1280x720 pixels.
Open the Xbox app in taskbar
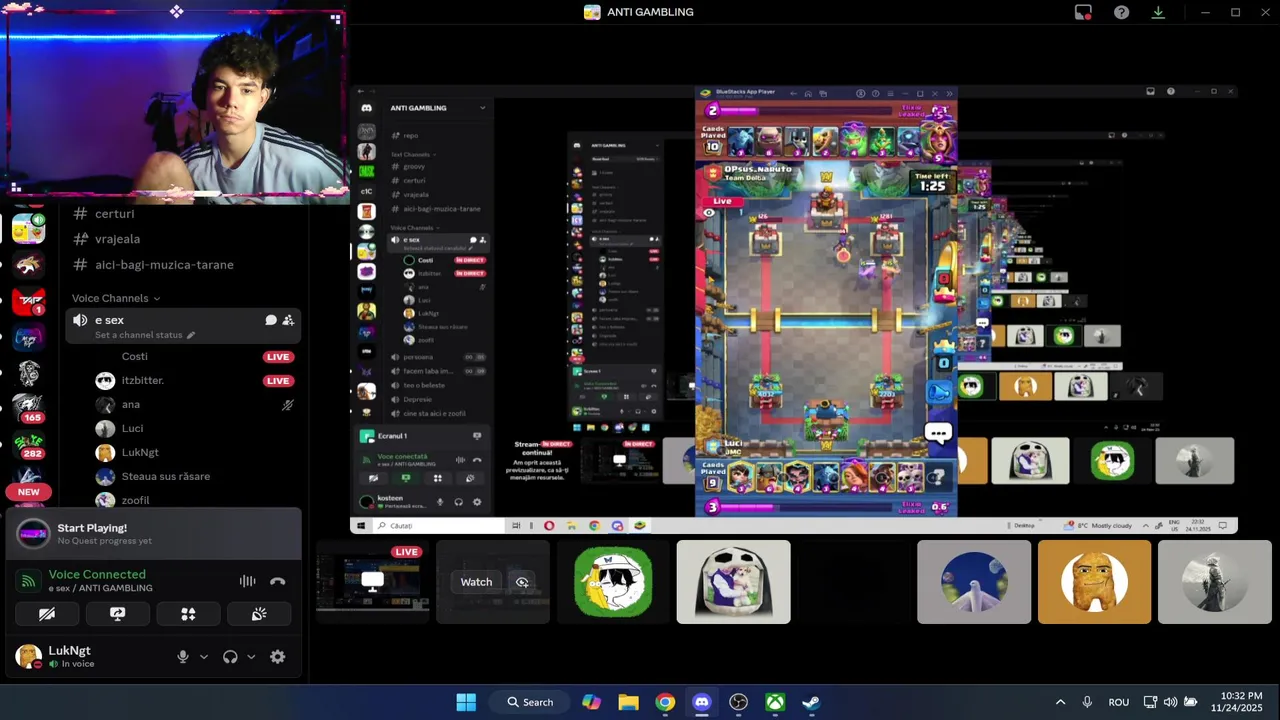[x=775, y=702]
